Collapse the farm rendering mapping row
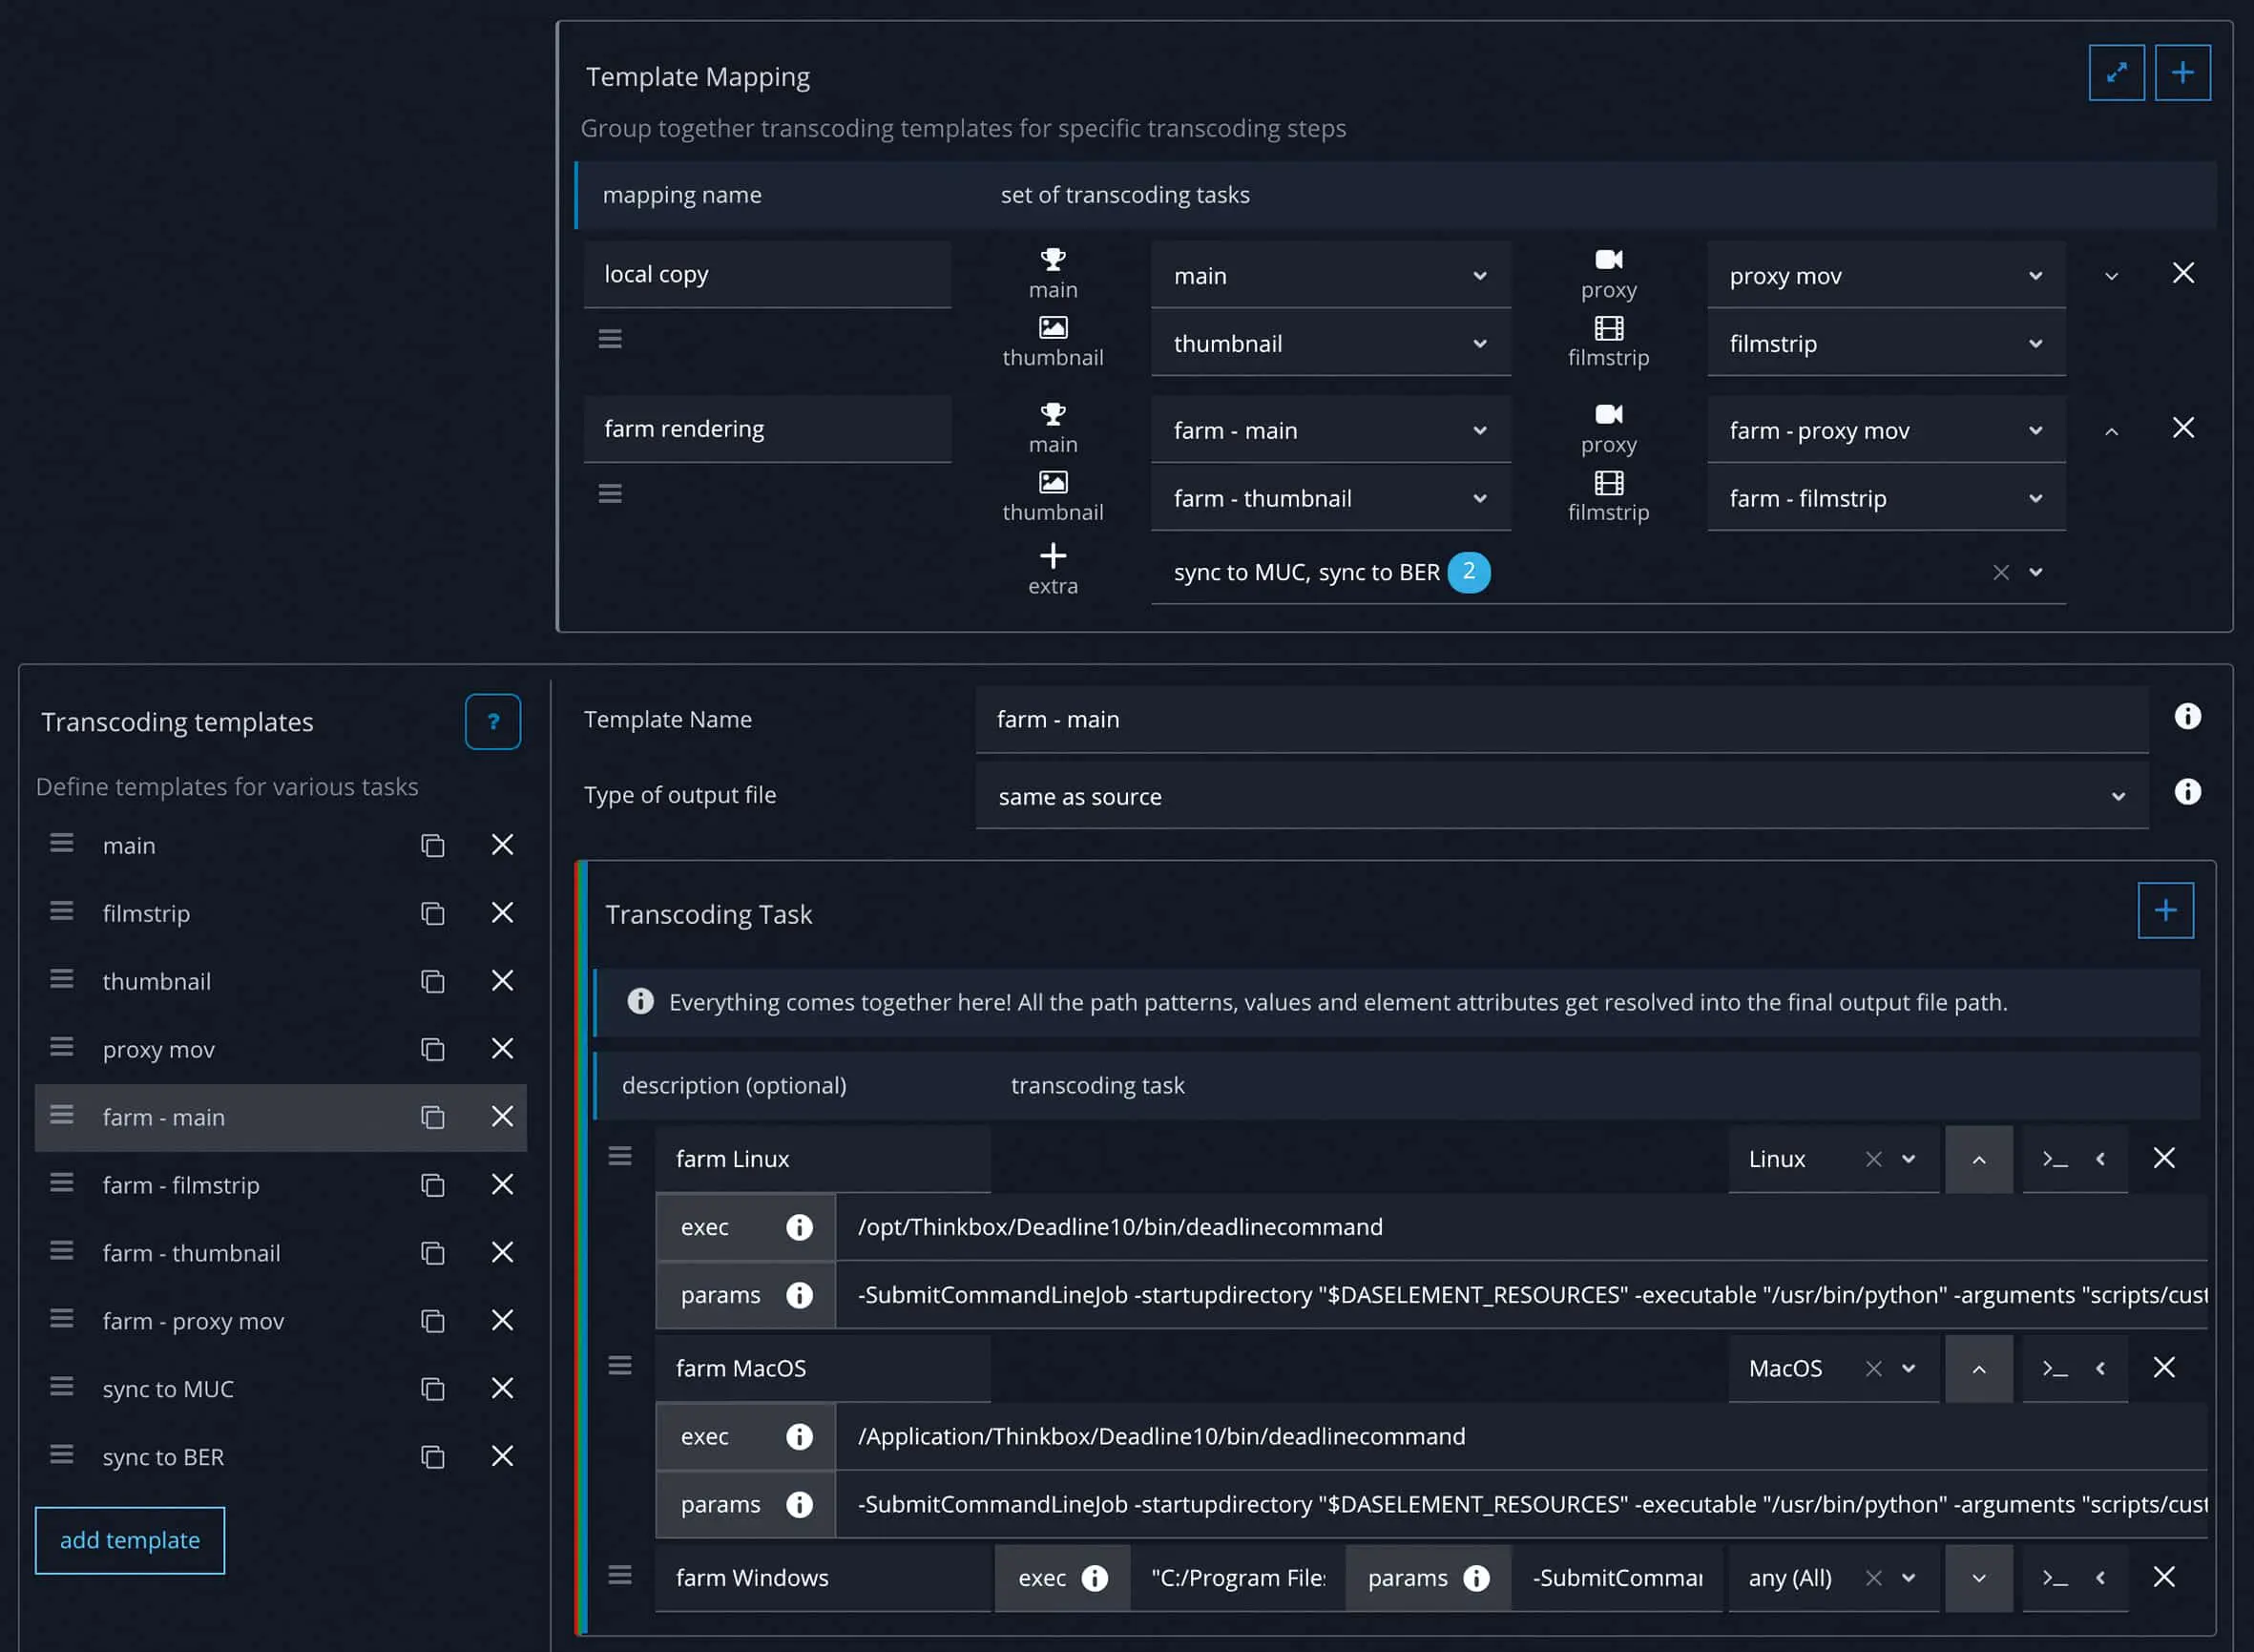 2111,431
